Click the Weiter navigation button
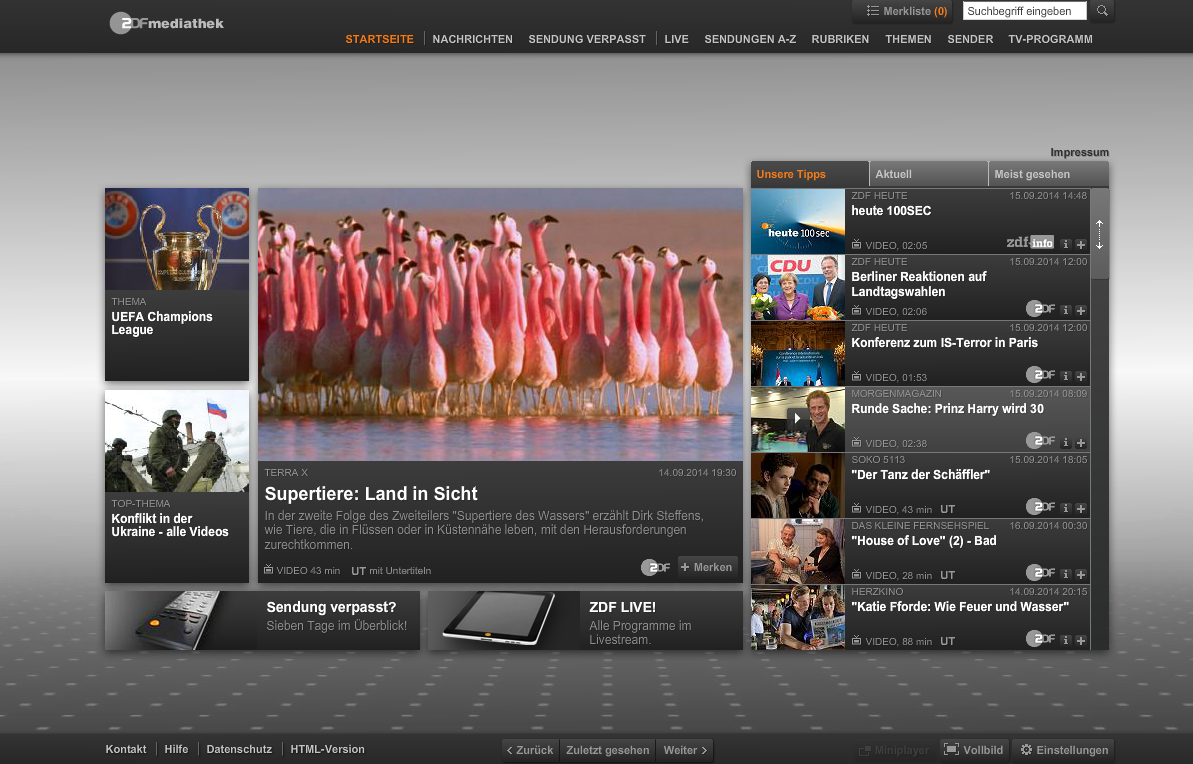 click(x=685, y=750)
